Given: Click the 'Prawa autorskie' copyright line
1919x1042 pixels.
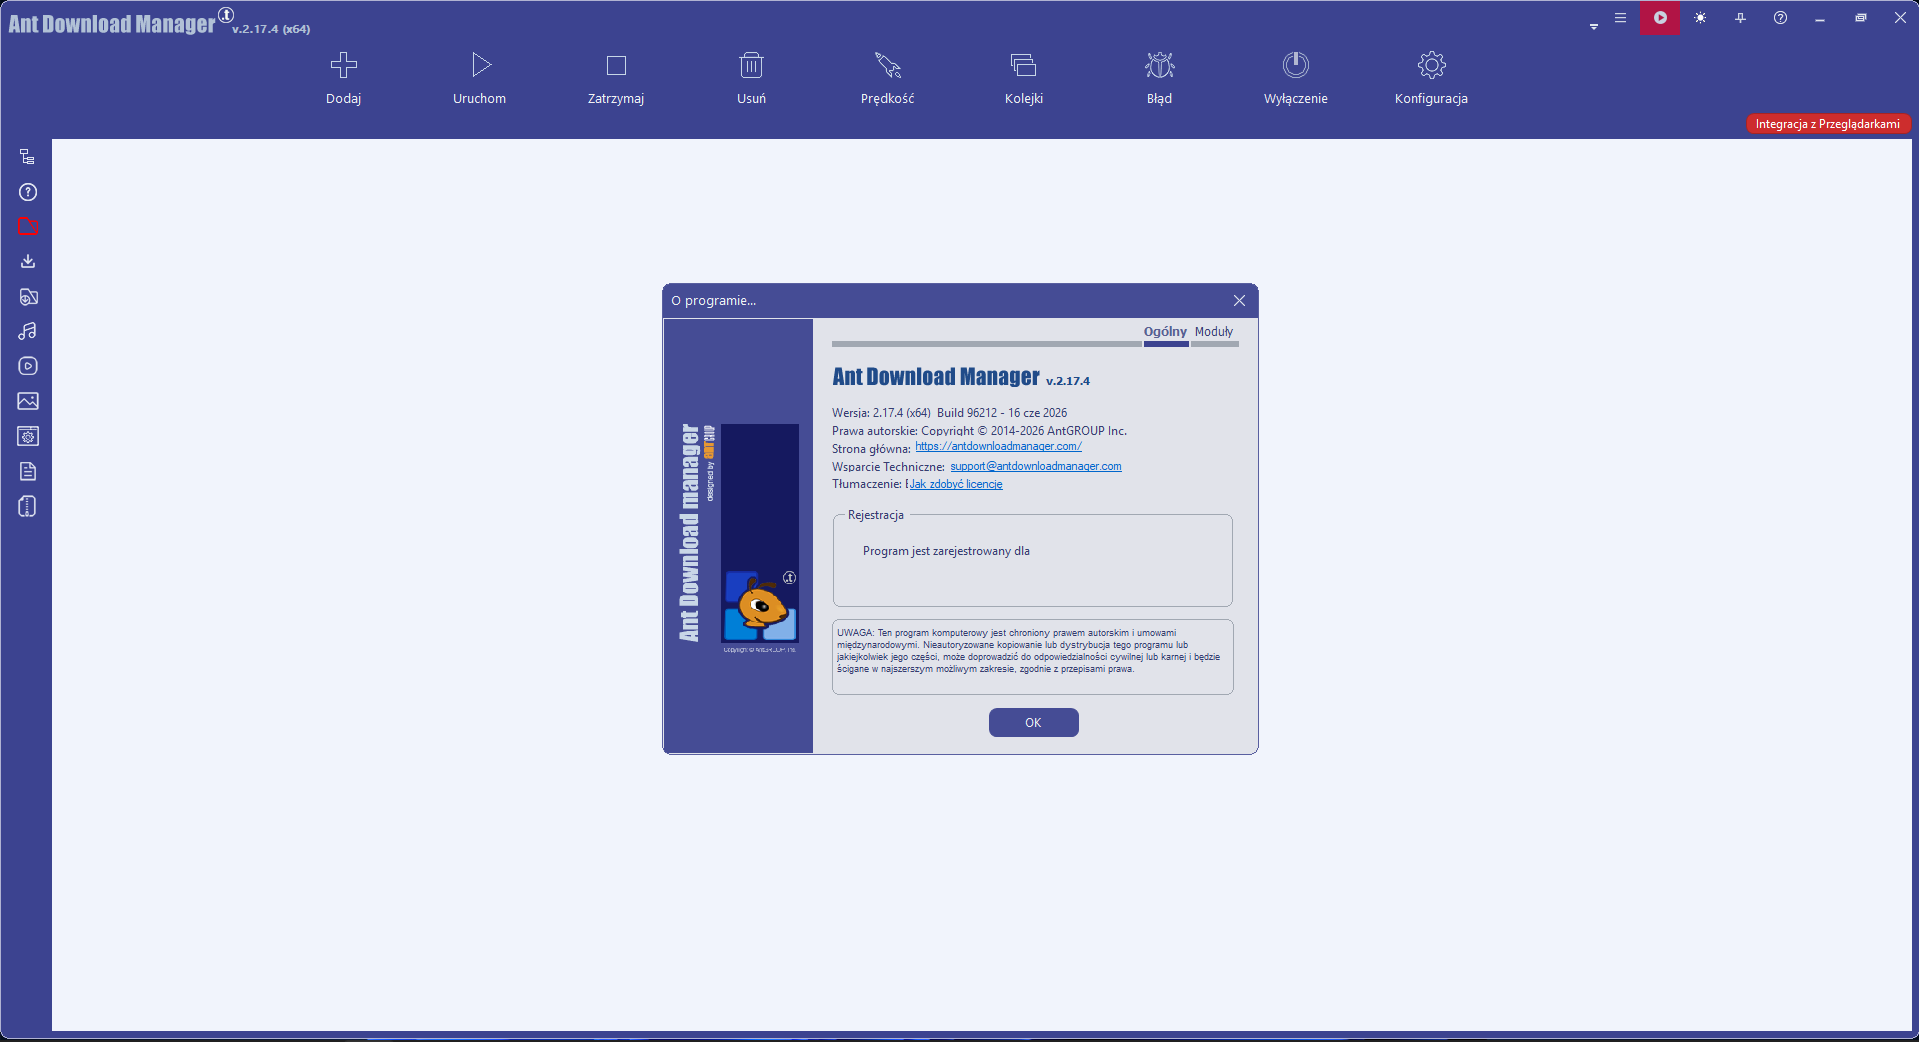Looking at the screenshot, I should (979, 431).
